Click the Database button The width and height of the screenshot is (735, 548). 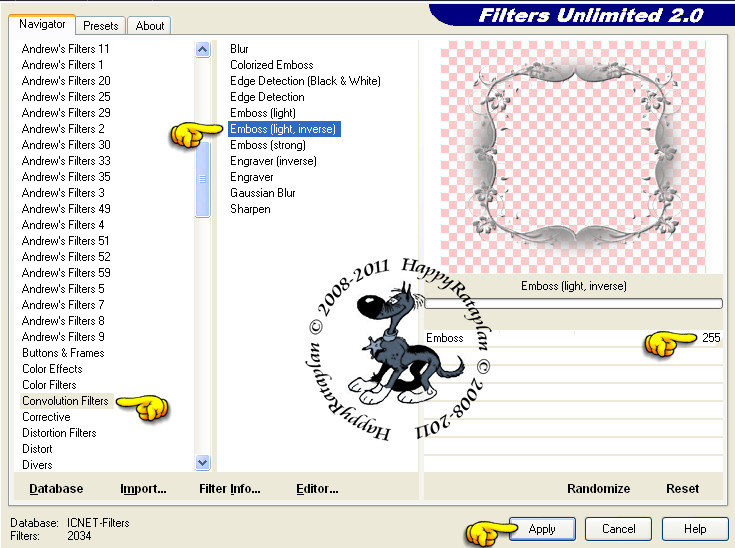[56, 488]
